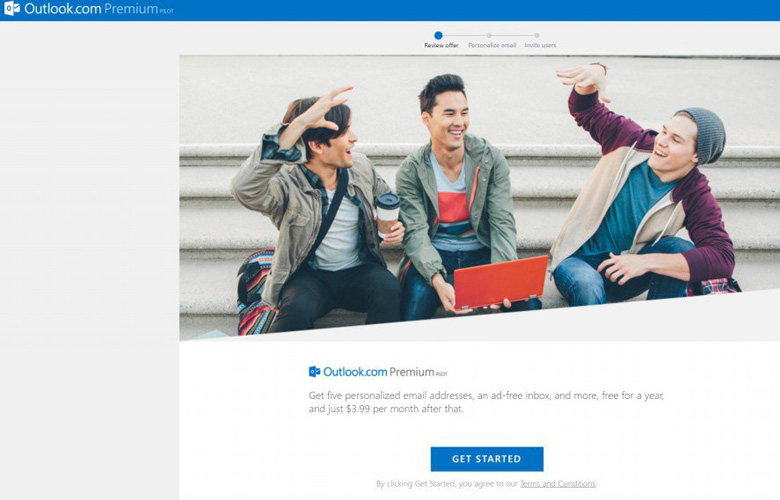
Task: Click the PILOT label in the header
Action: point(166,12)
